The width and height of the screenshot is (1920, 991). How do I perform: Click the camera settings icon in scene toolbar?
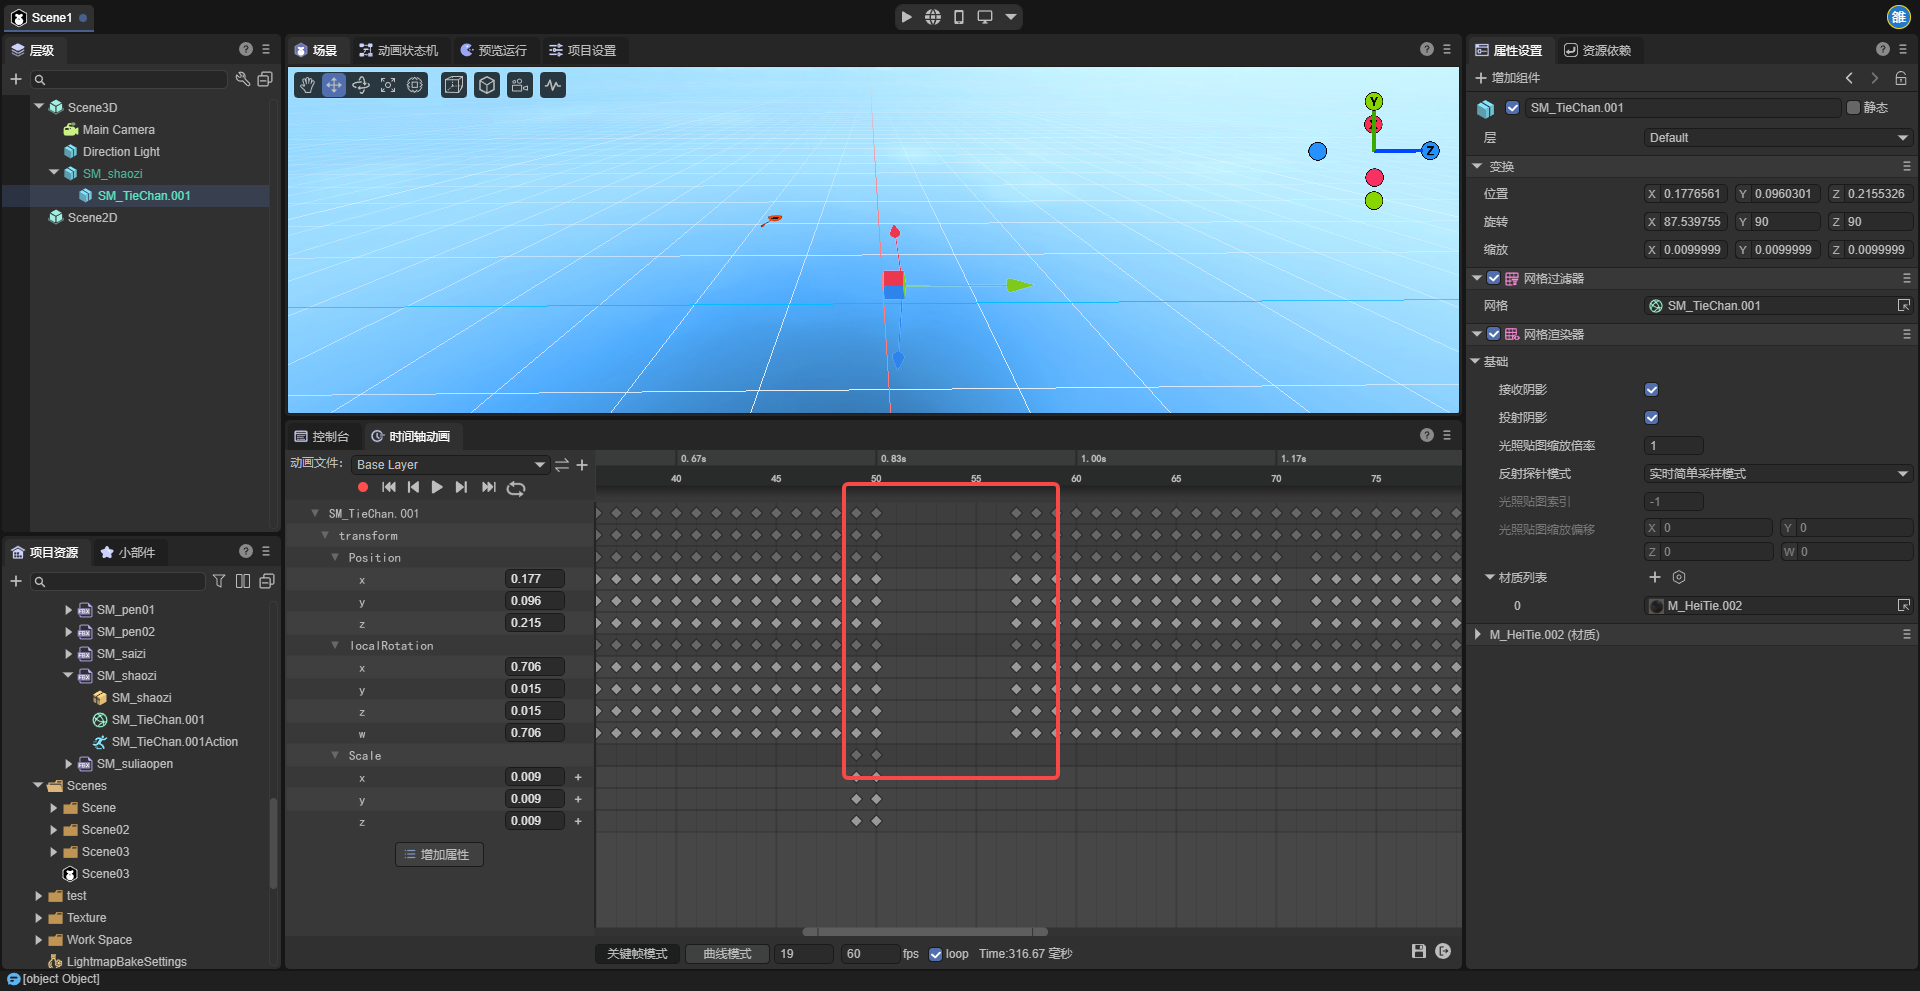click(520, 86)
